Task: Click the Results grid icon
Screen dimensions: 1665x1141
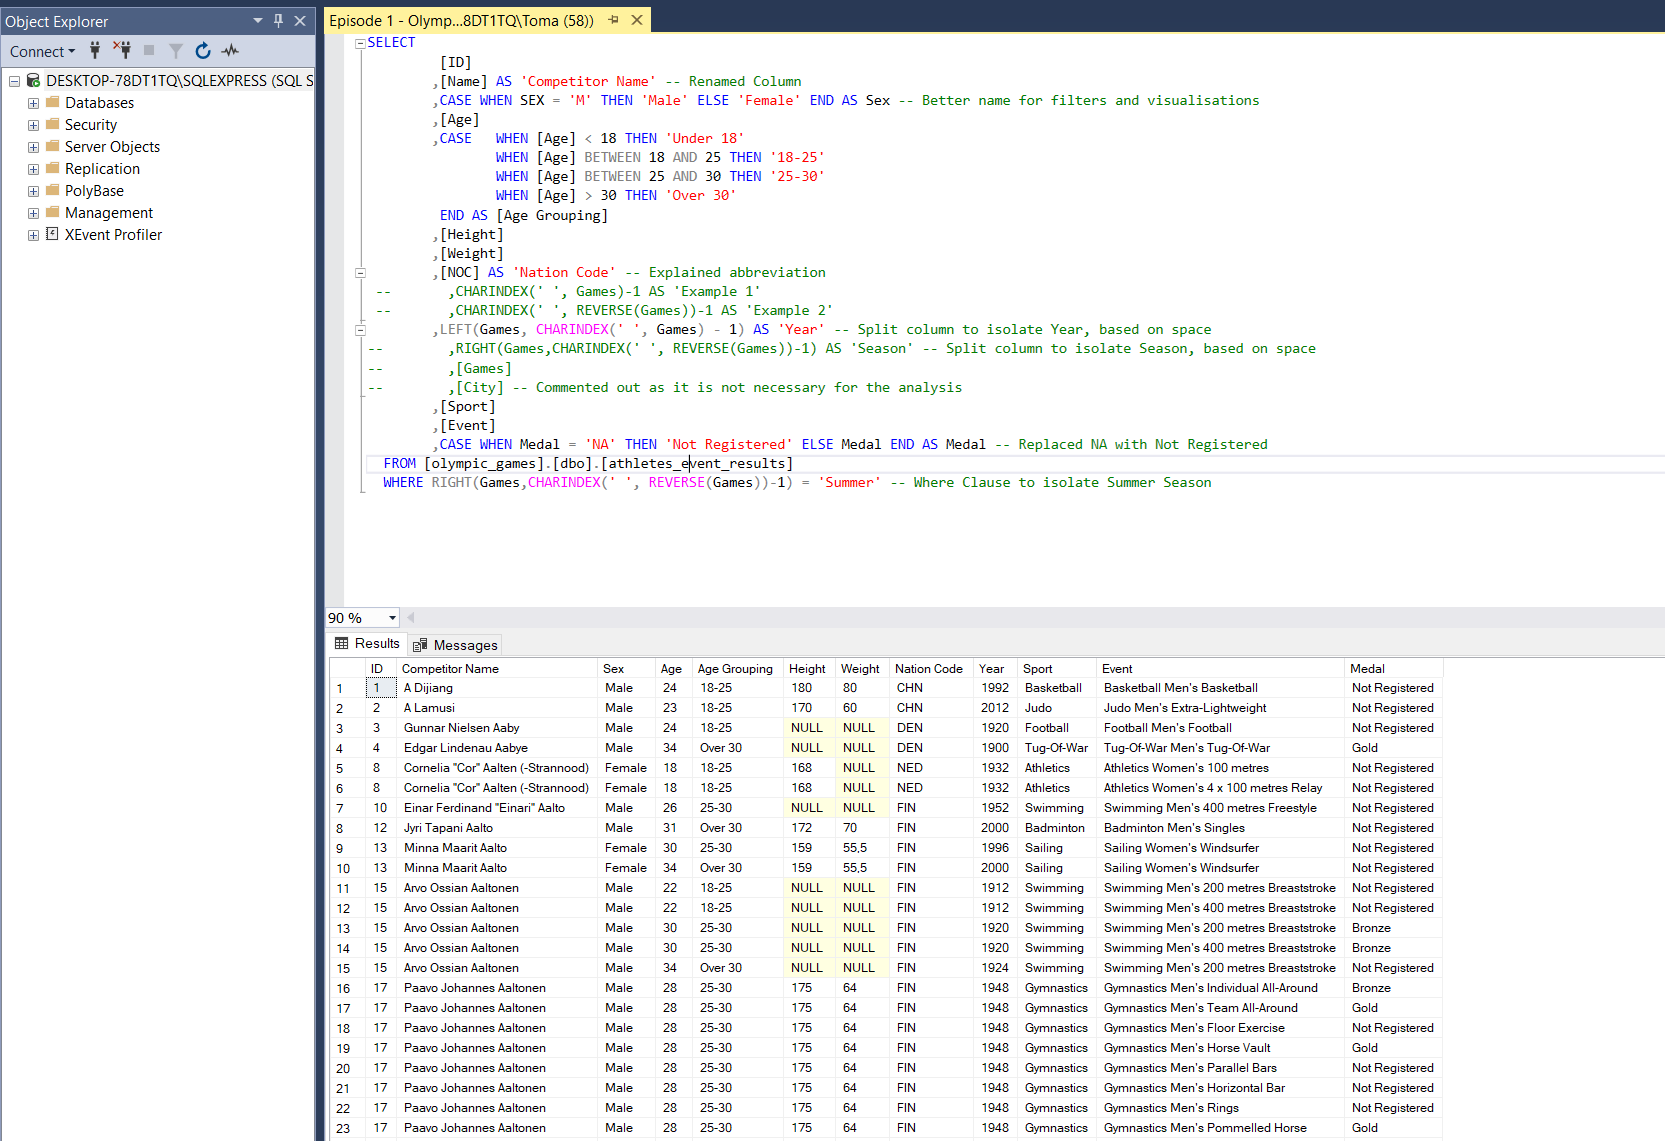Action: point(342,644)
